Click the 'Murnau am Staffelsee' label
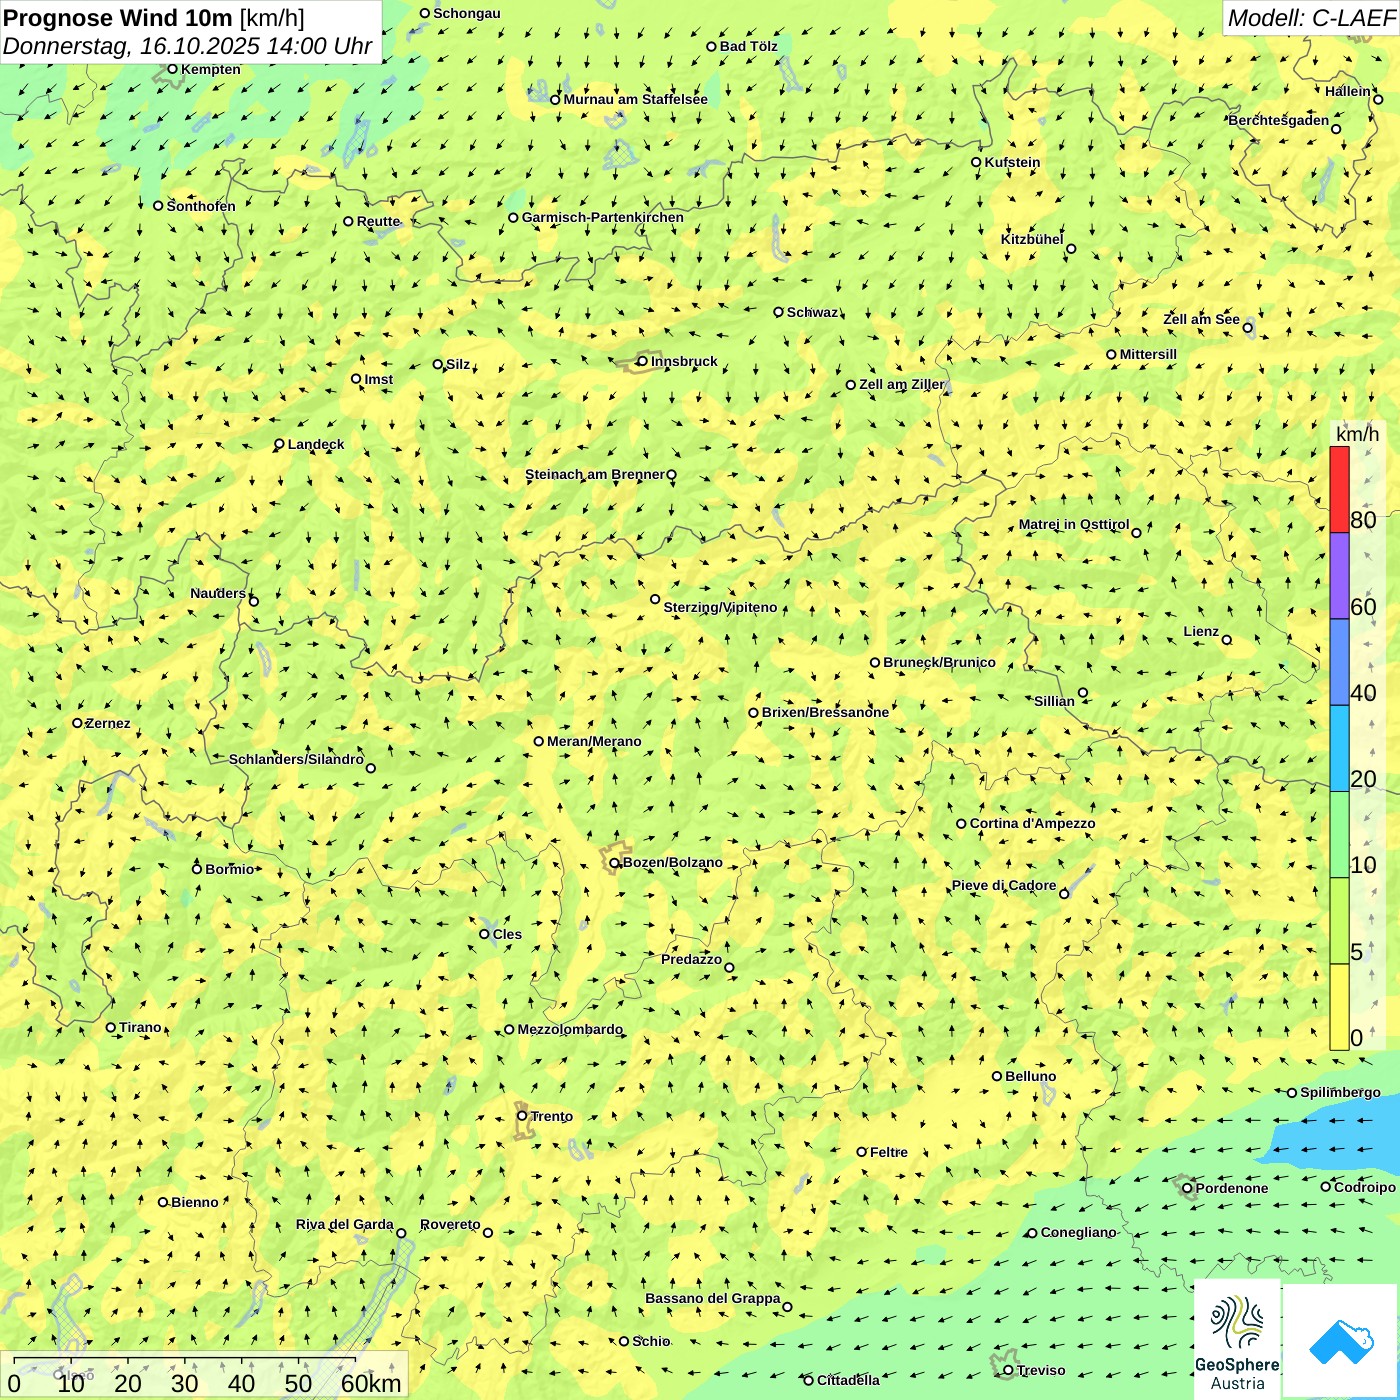Viewport: 1400px width, 1400px height. 635,99
